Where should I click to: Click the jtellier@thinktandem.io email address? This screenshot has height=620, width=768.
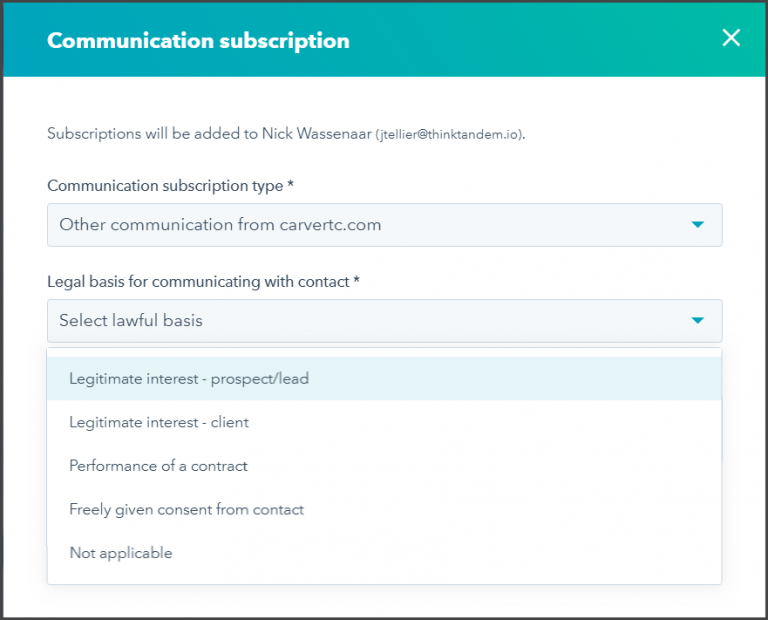click(x=450, y=134)
